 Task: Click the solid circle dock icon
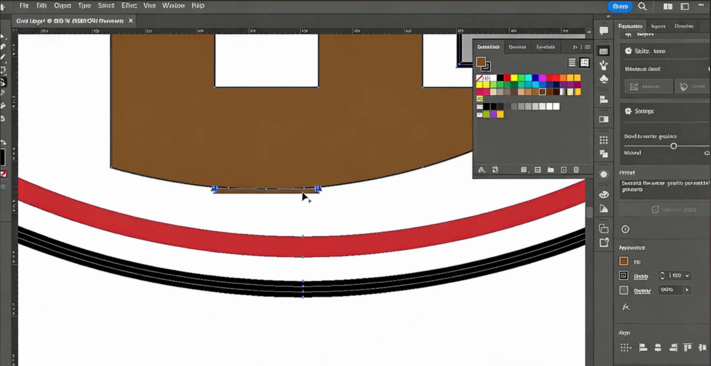[604, 175]
